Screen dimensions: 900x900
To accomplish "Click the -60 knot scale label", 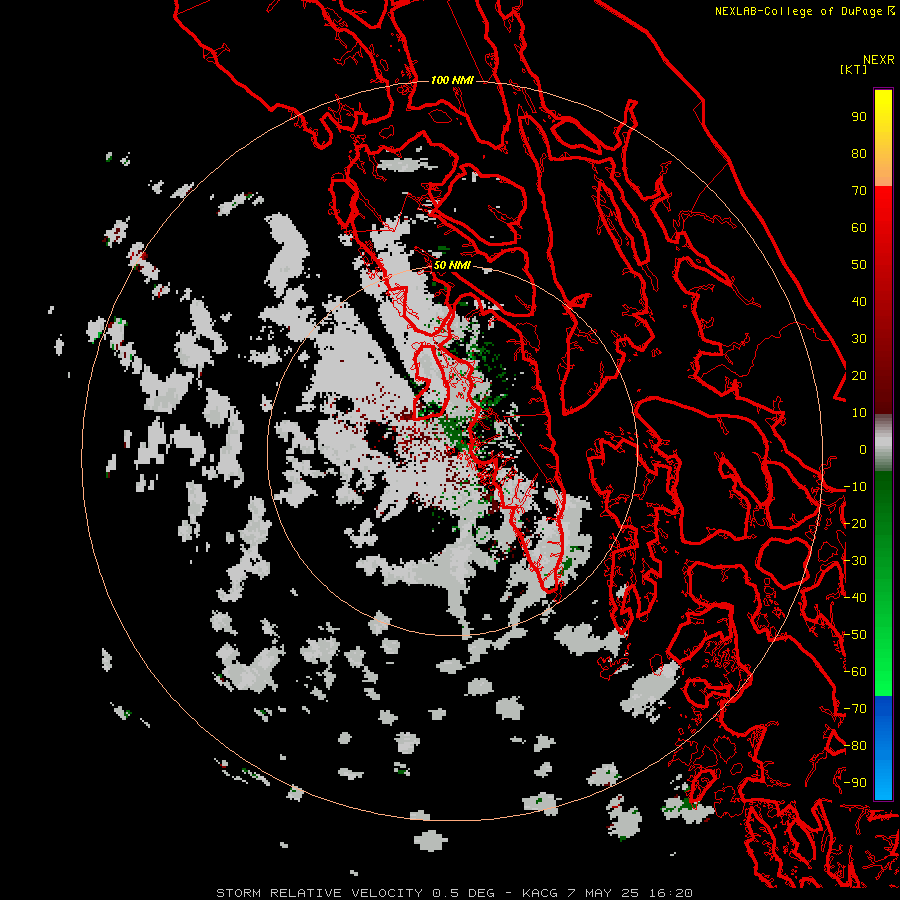I will 855,672.
